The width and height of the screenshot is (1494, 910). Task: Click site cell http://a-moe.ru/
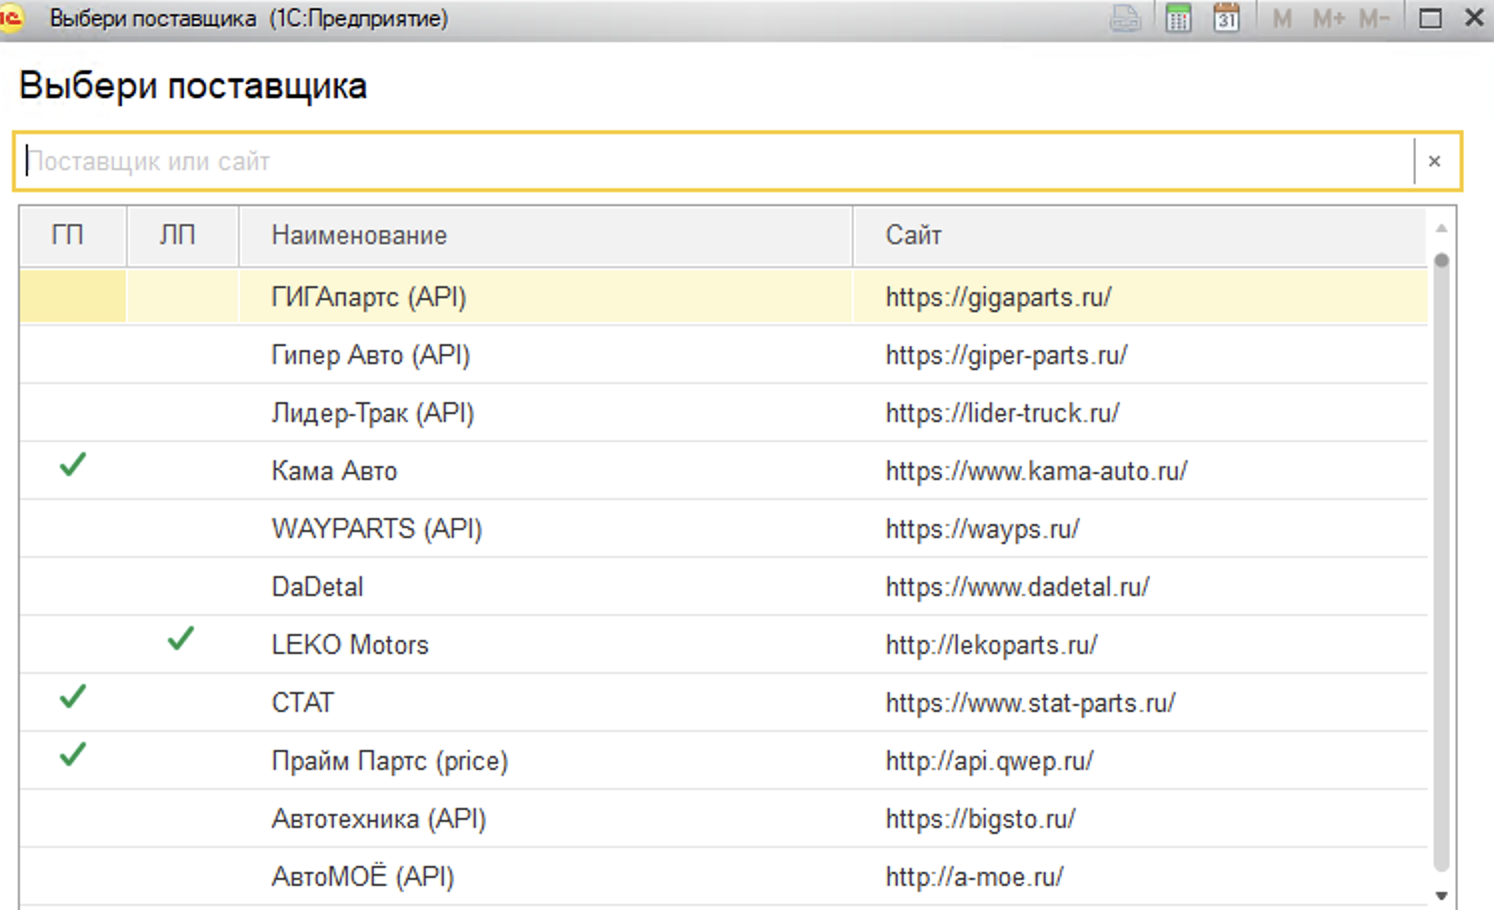[974, 877]
